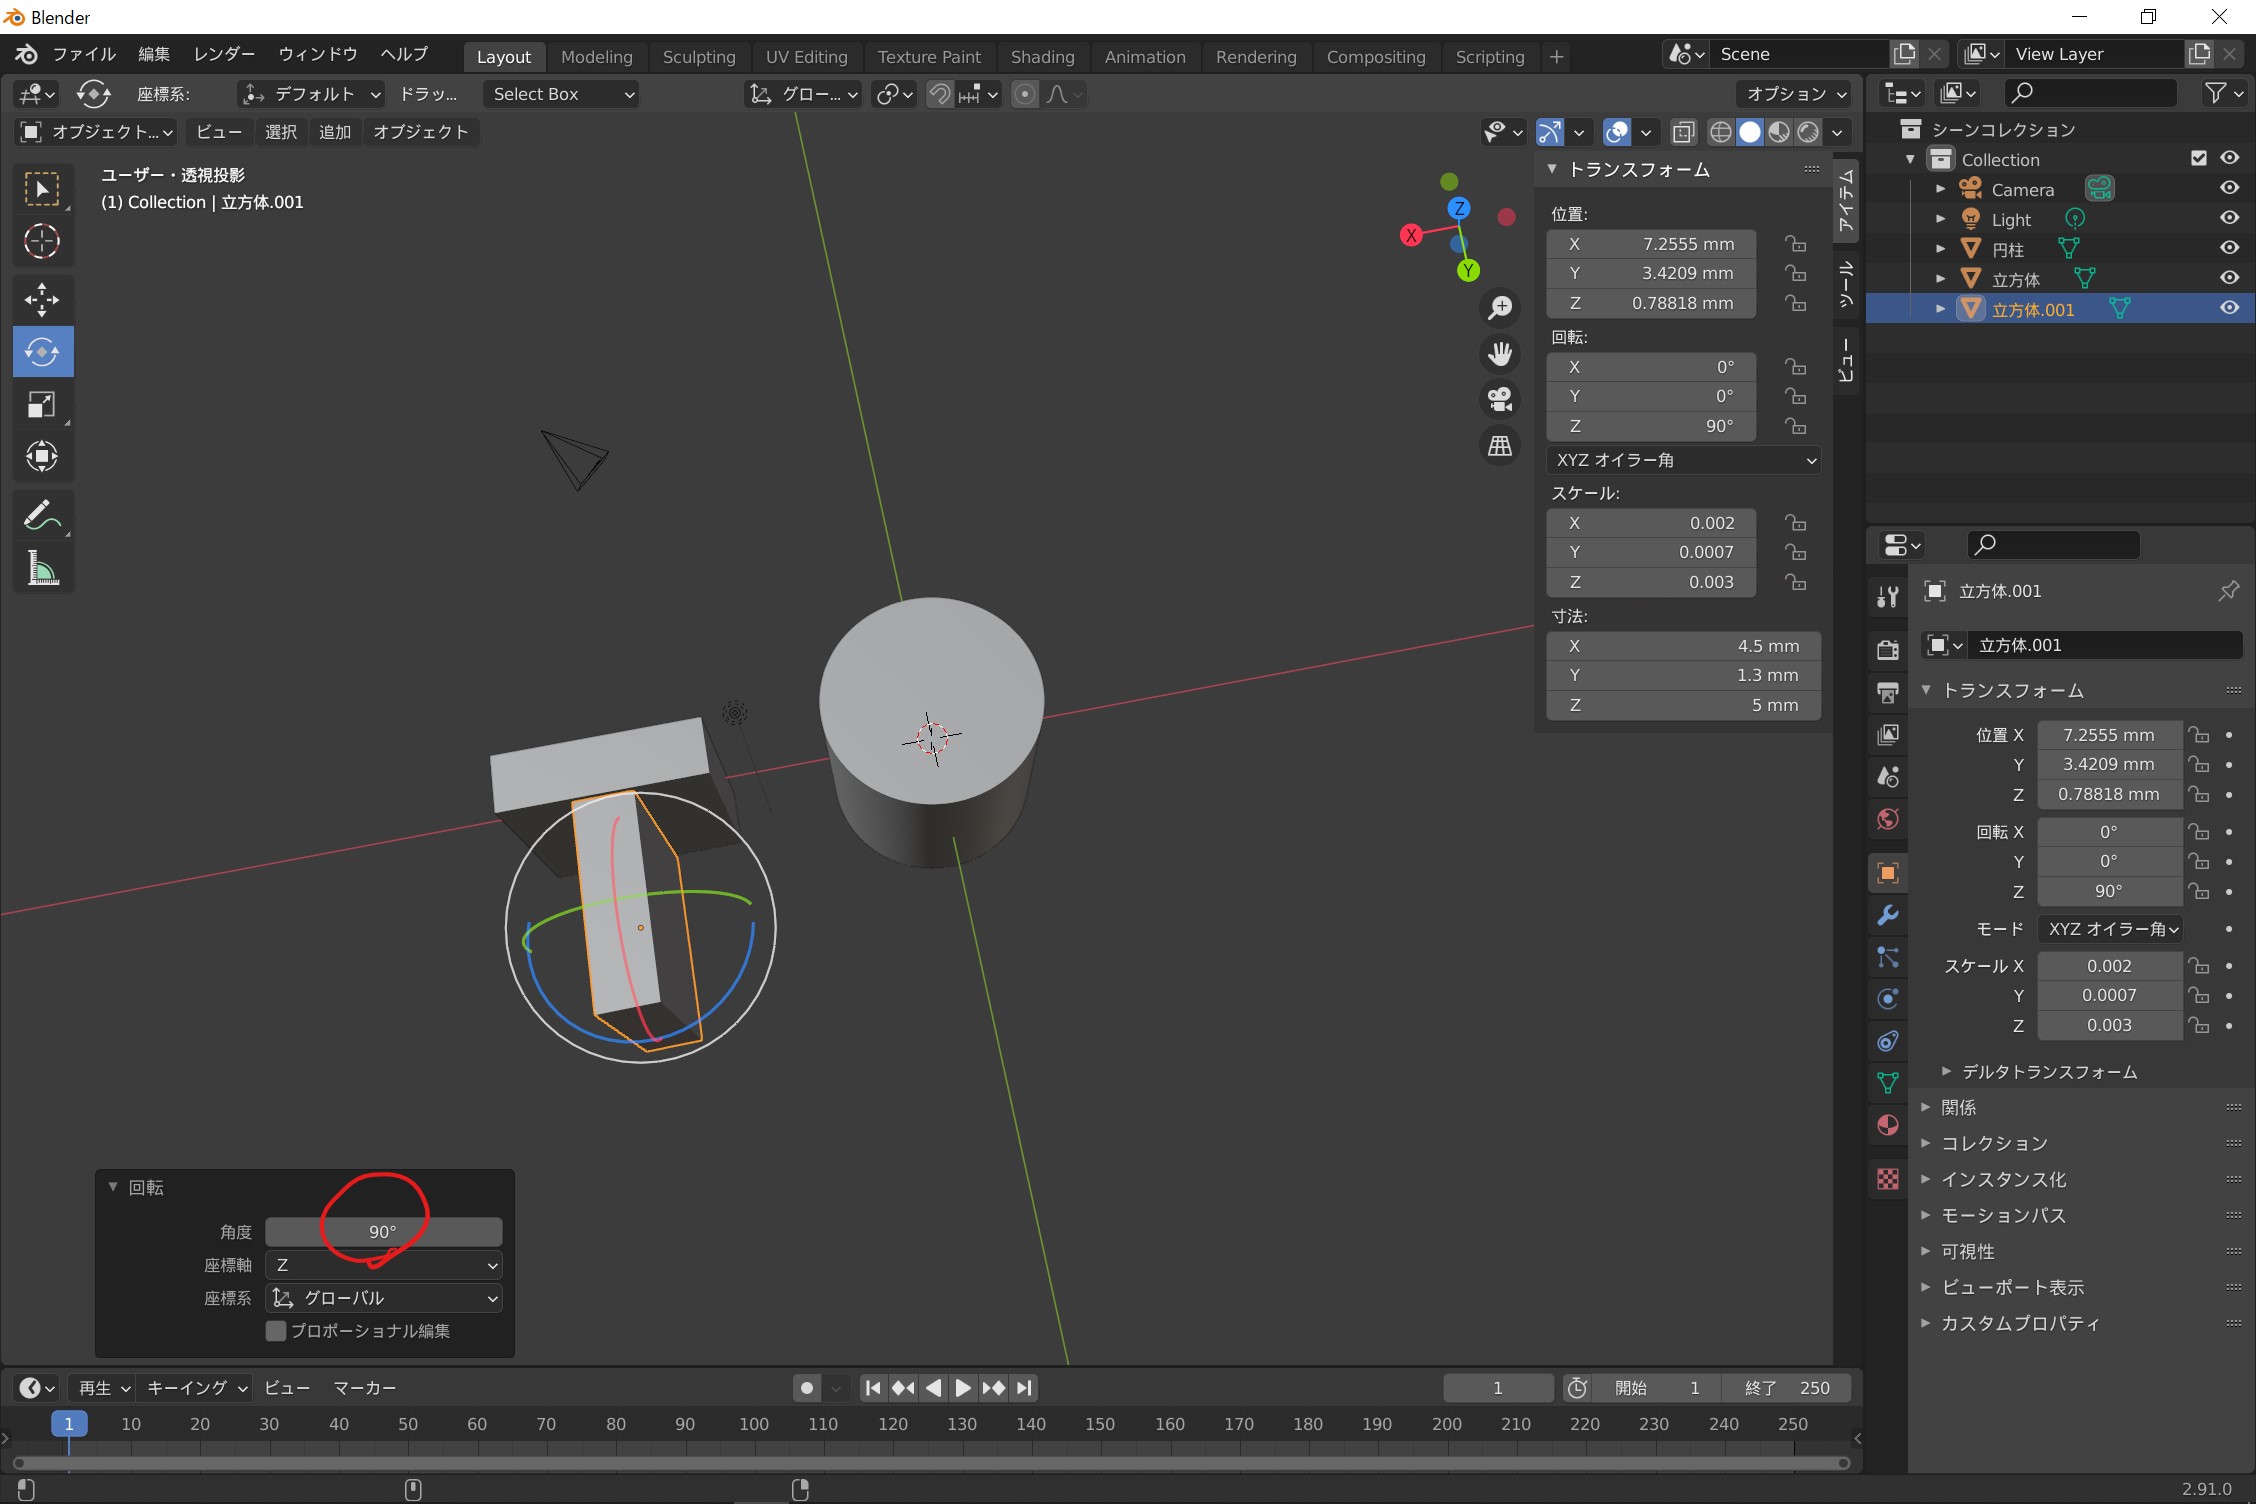Select the Scale tool

pyautogui.click(x=42, y=404)
